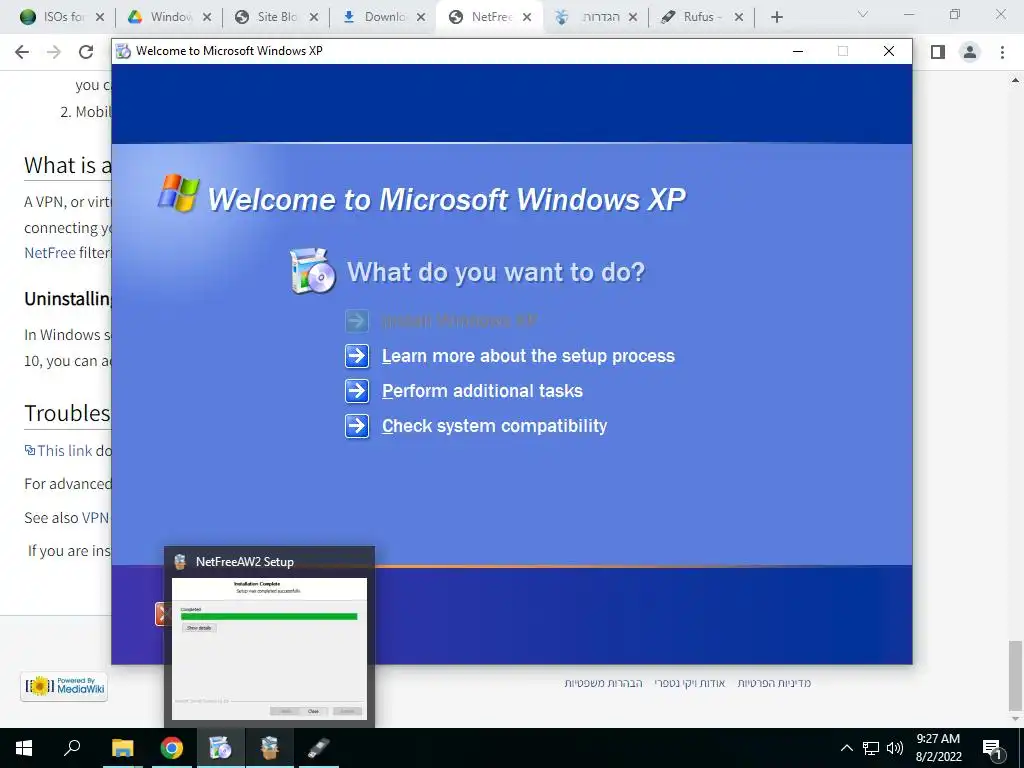
Task: Select the Rufus USB taskbar icon
Action: pos(319,748)
